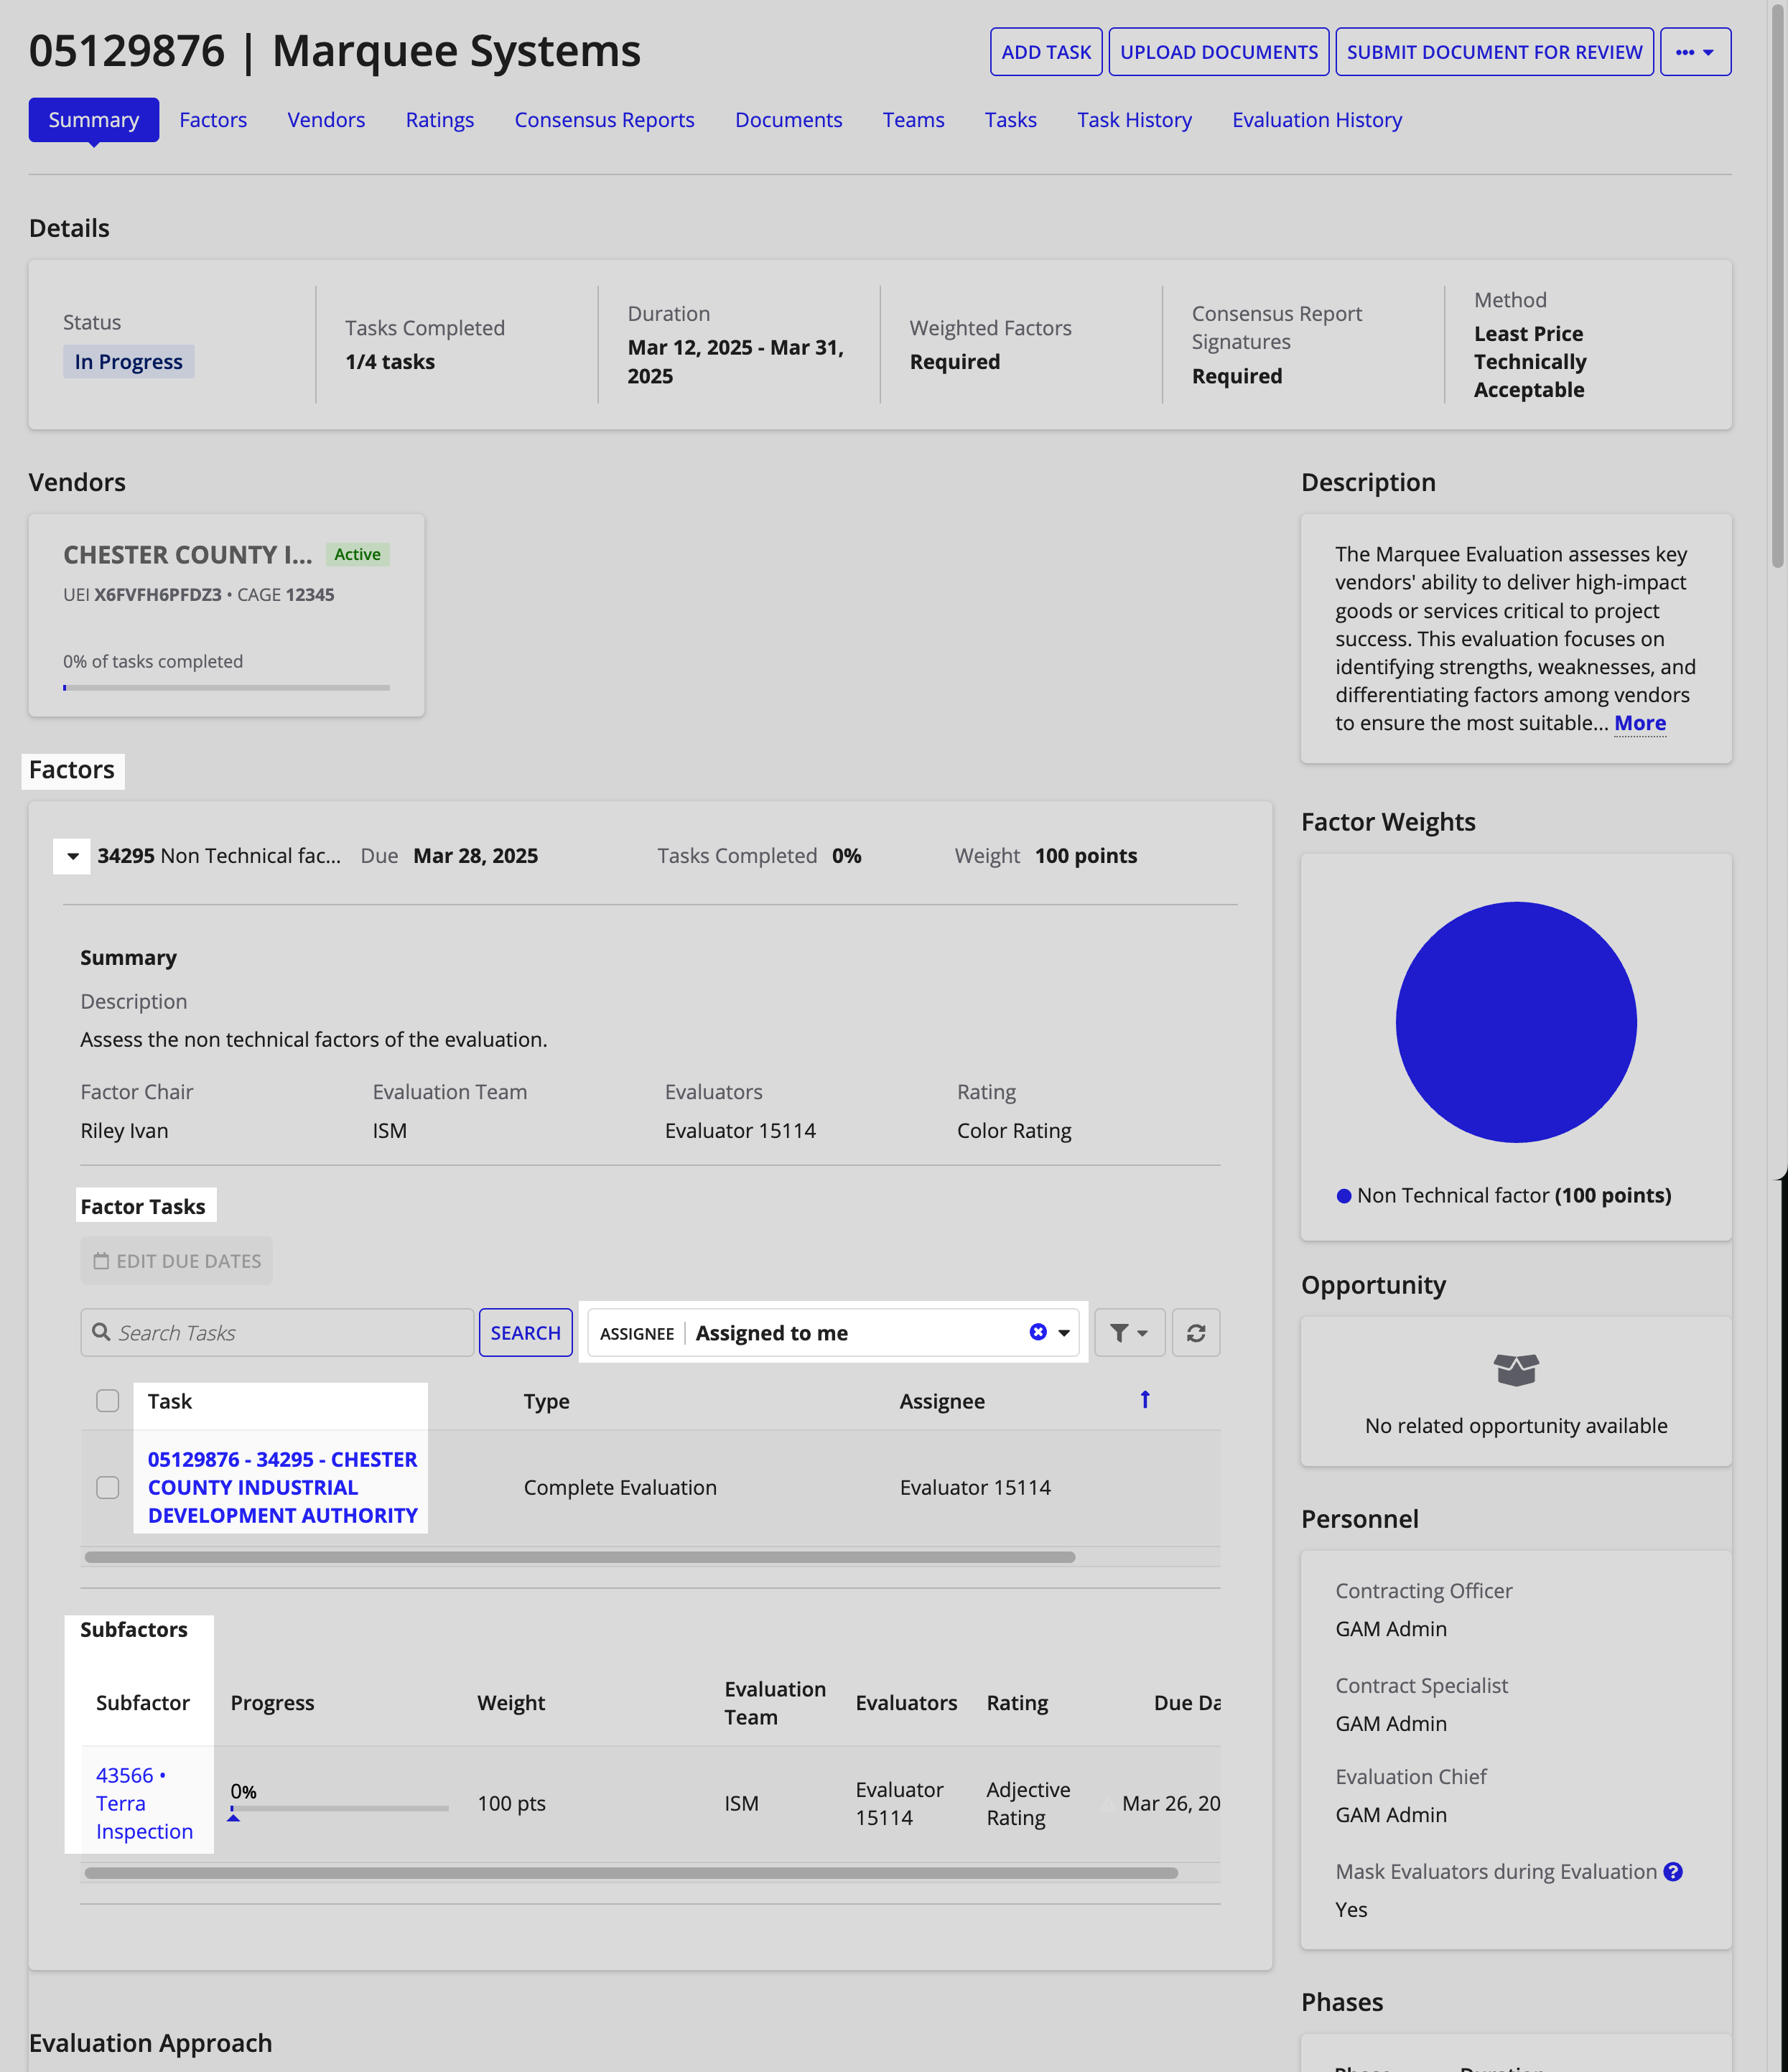The image size is (1788, 2072).
Task: Open the Vendors tab
Action: (326, 120)
